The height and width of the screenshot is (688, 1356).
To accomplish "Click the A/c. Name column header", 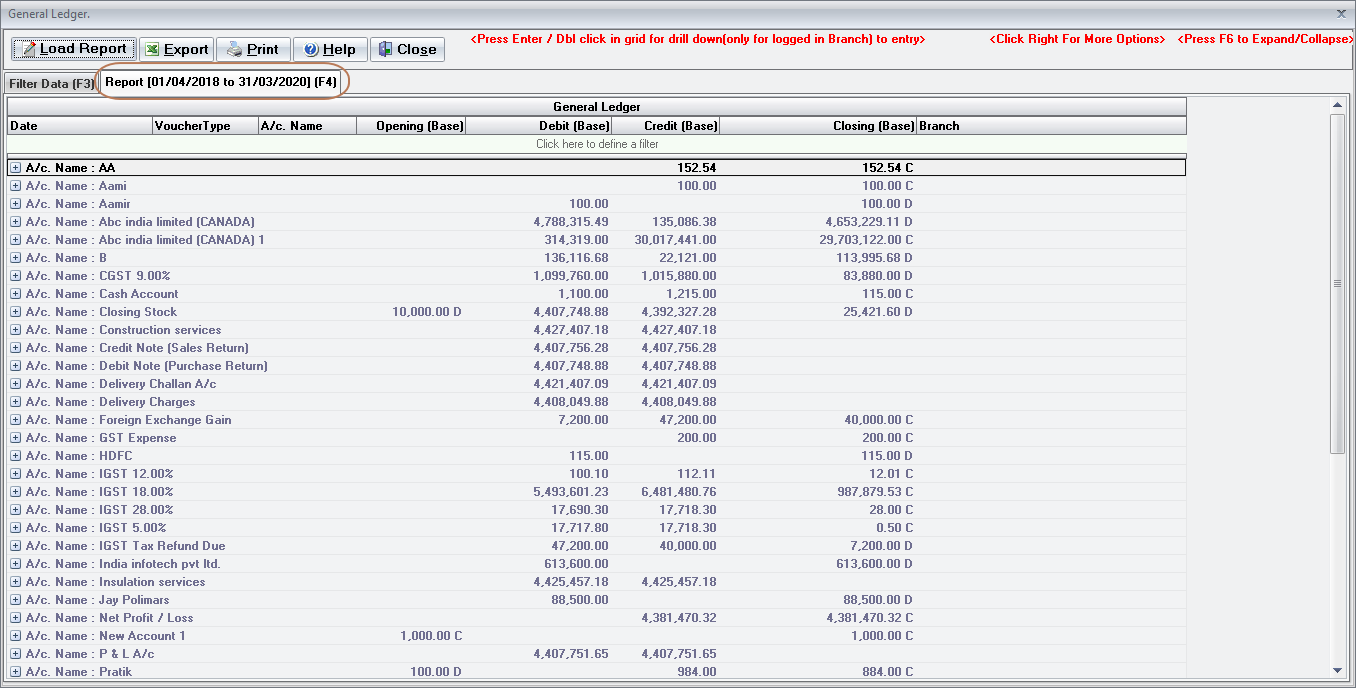I will click(x=306, y=126).
